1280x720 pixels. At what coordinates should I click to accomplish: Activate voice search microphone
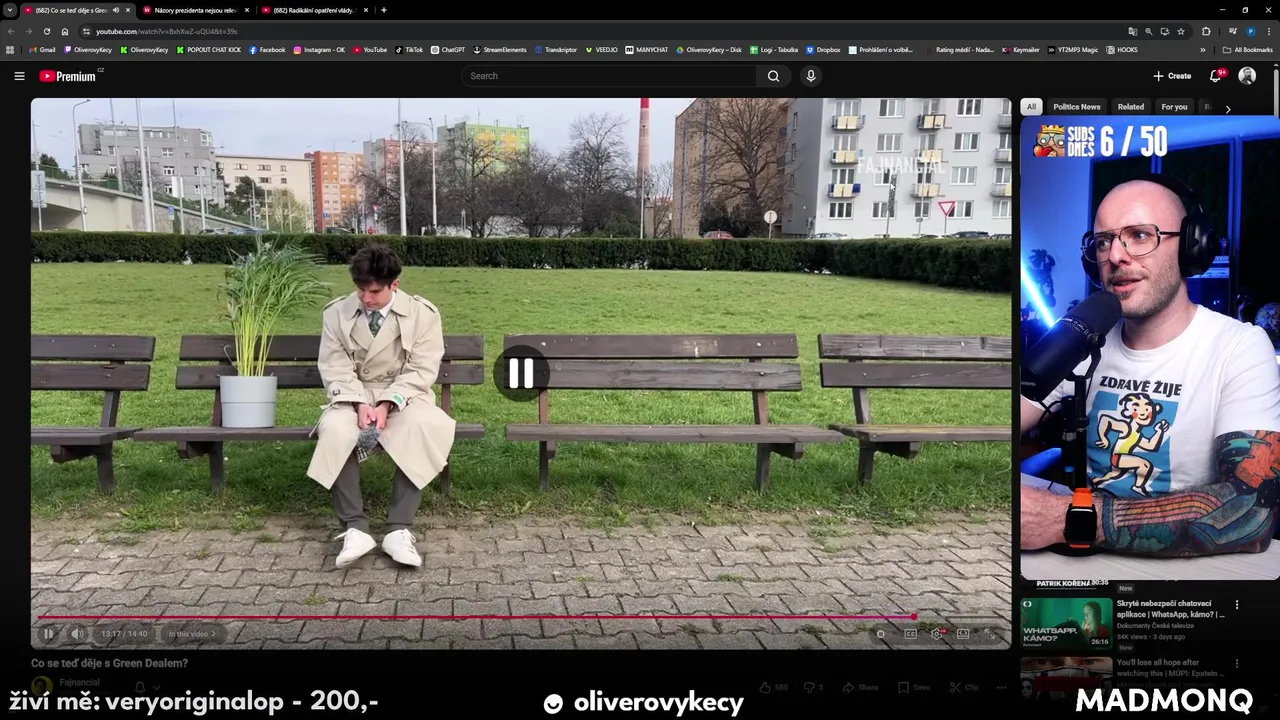(x=811, y=76)
